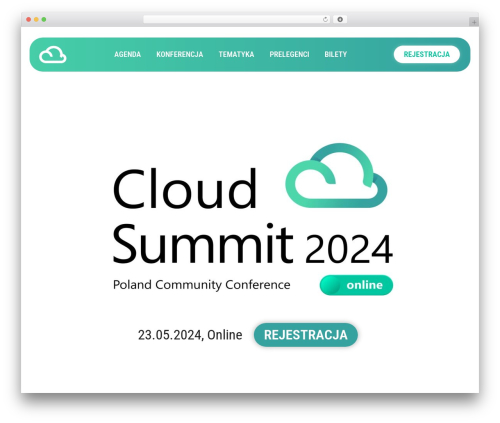
Task: Select the Prelegenci menu item
Action: point(289,54)
